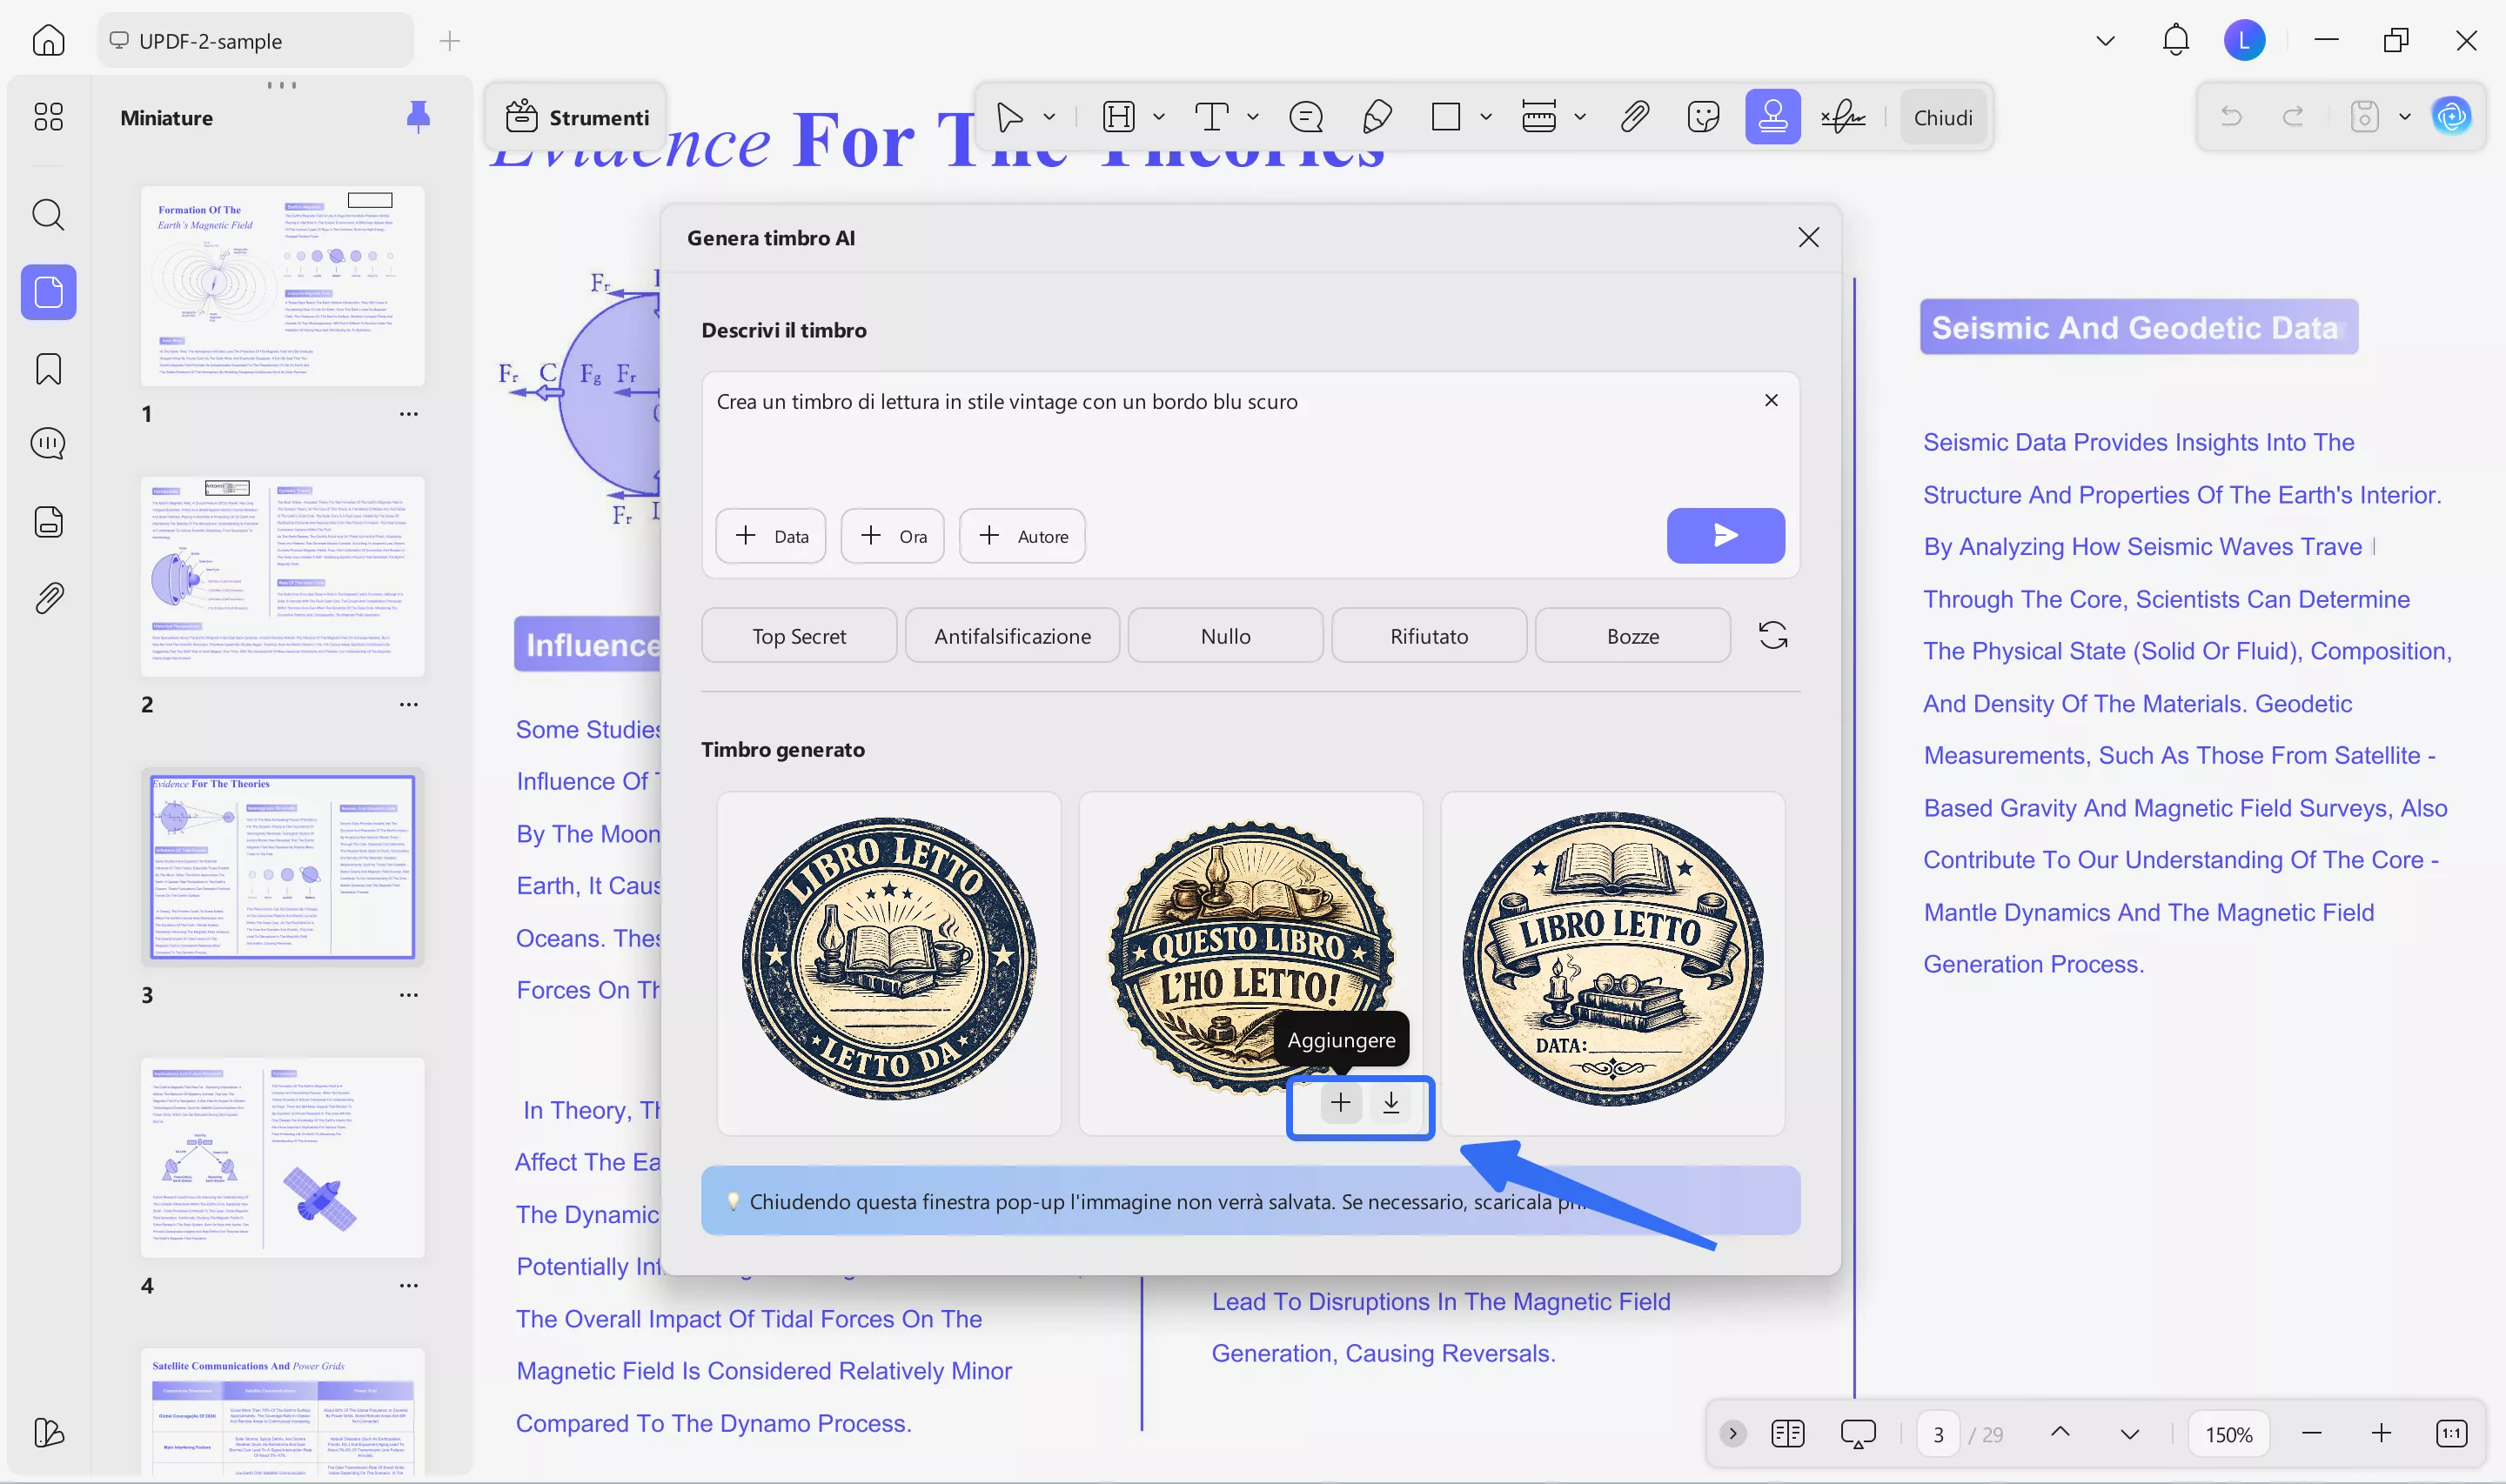Click the paperclip attachment tool
This screenshot has width=2506, height=1484.
coord(1633,116)
